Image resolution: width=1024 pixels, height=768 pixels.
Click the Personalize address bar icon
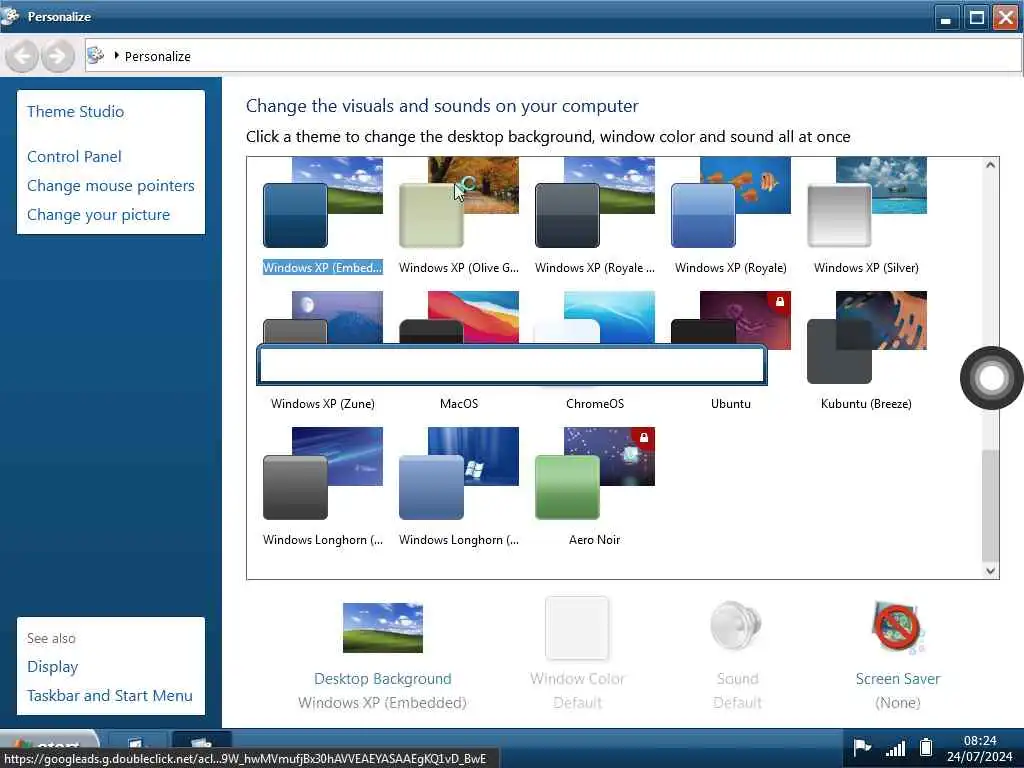[96, 56]
